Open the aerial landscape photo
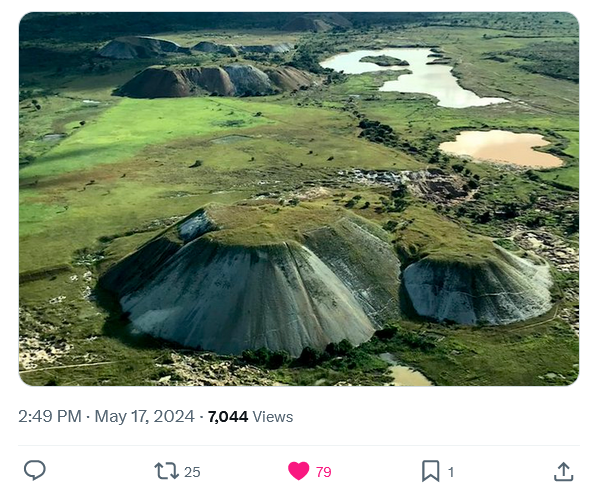The image size is (598, 497). click(299, 199)
